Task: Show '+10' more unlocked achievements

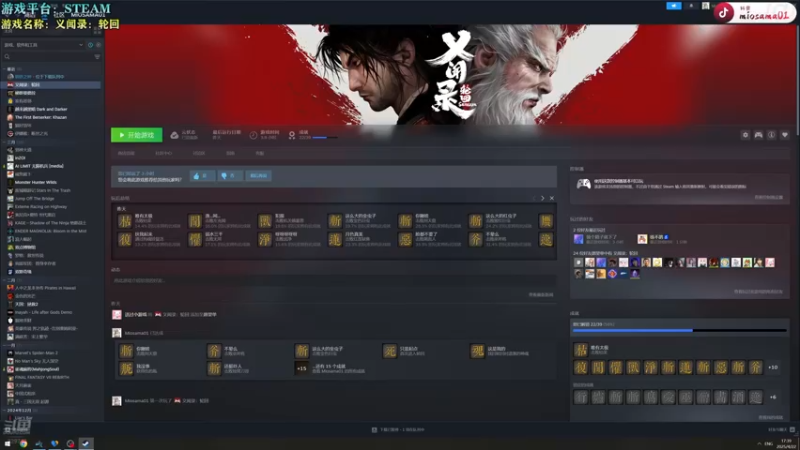Action: 773,367
